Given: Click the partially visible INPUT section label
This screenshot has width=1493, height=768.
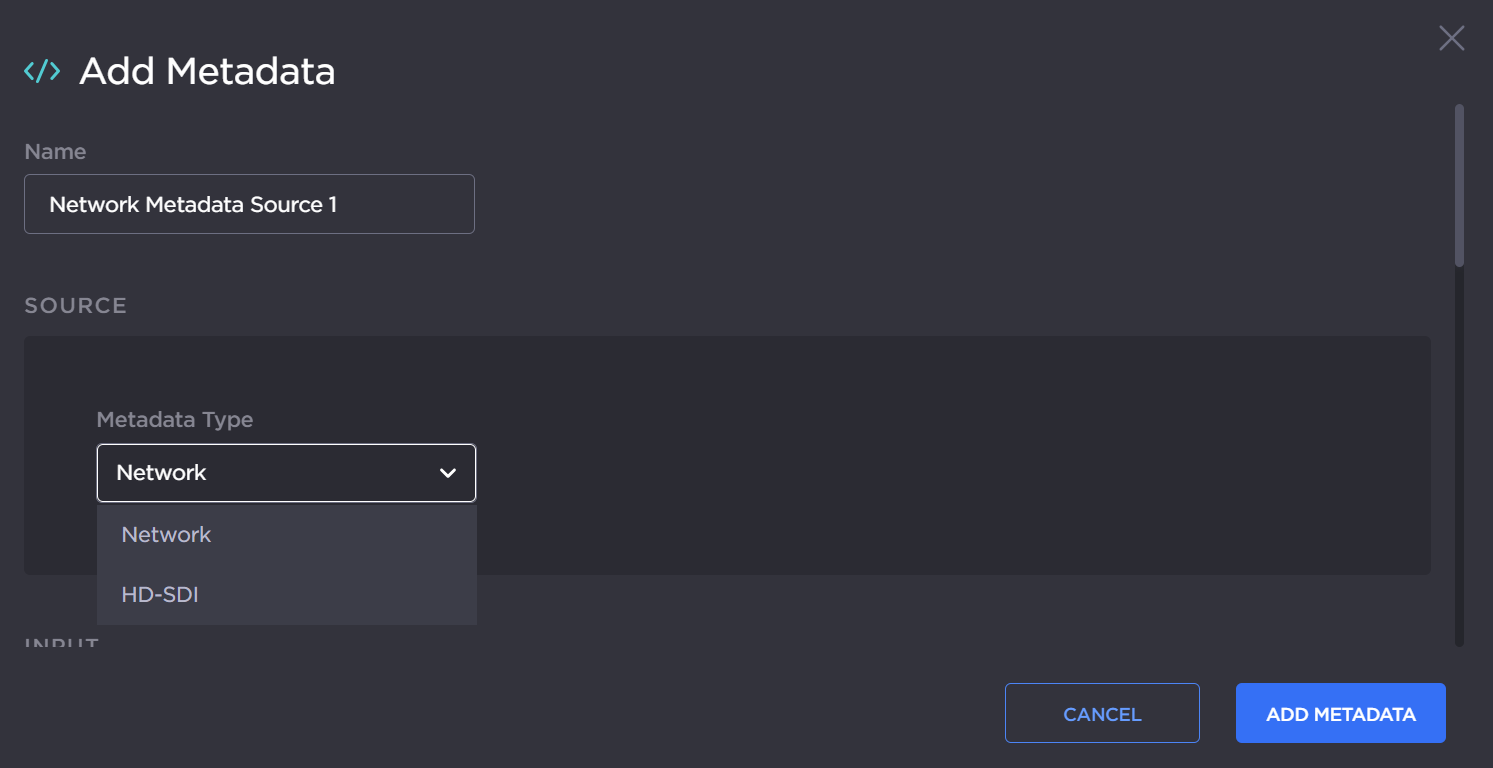Looking at the screenshot, I should pyautogui.click(x=60, y=642).
